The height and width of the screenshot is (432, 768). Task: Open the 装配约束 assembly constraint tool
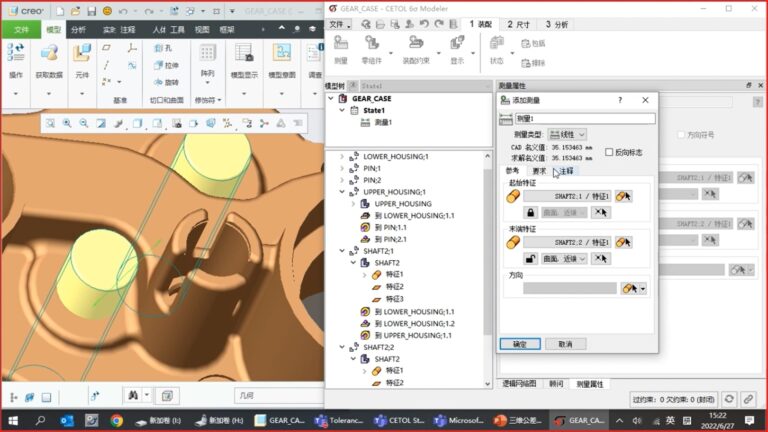[416, 50]
